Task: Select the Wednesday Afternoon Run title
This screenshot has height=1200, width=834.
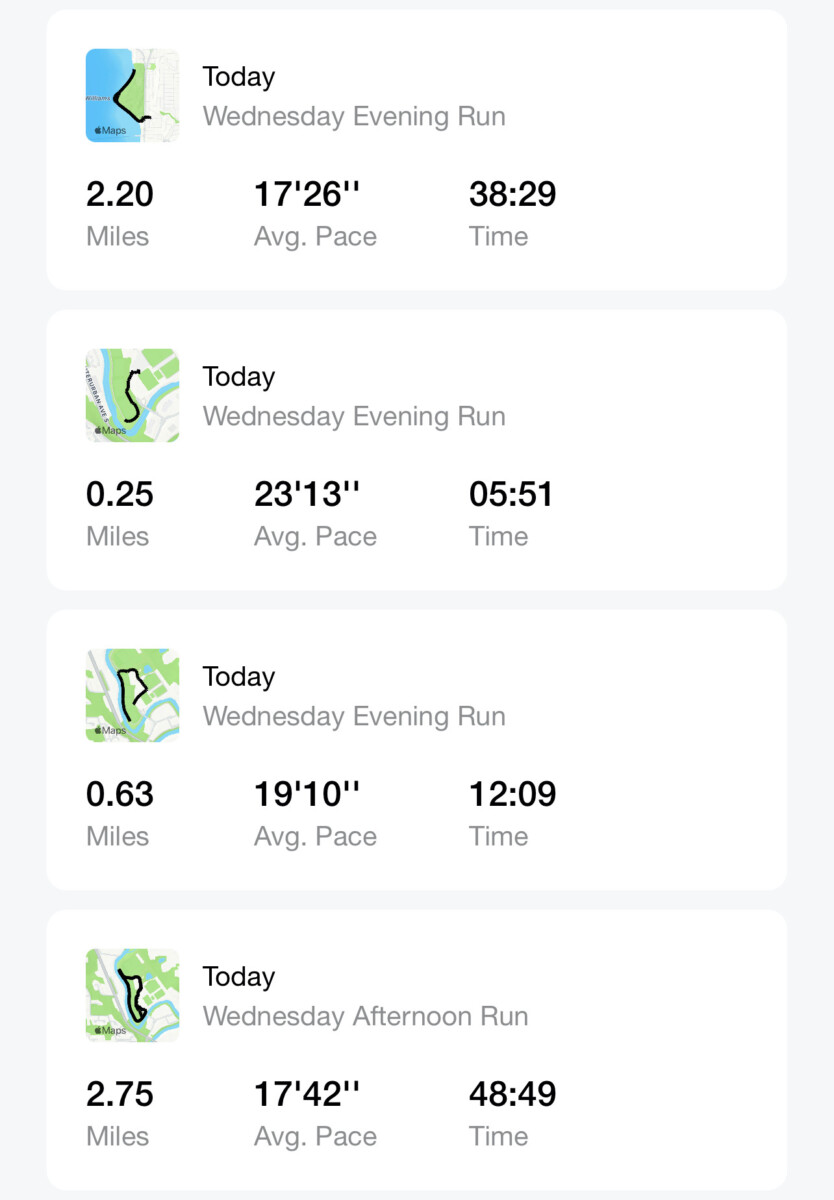Action: [366, 1017]
